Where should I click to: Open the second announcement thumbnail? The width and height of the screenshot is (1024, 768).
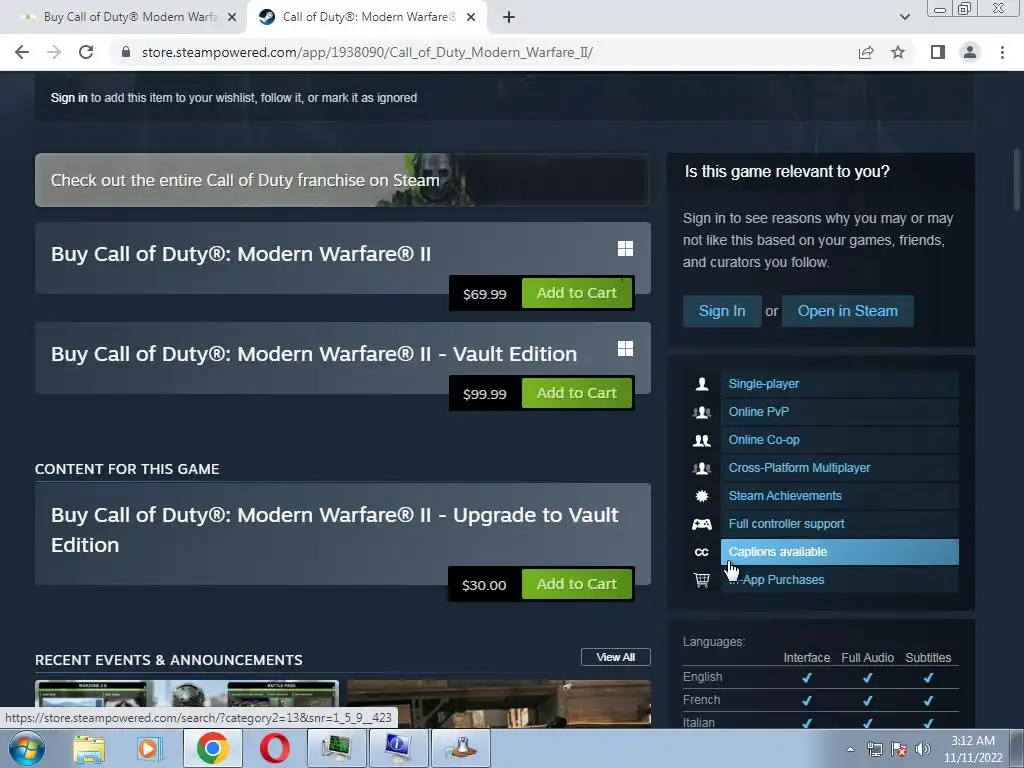click(499, 703)
